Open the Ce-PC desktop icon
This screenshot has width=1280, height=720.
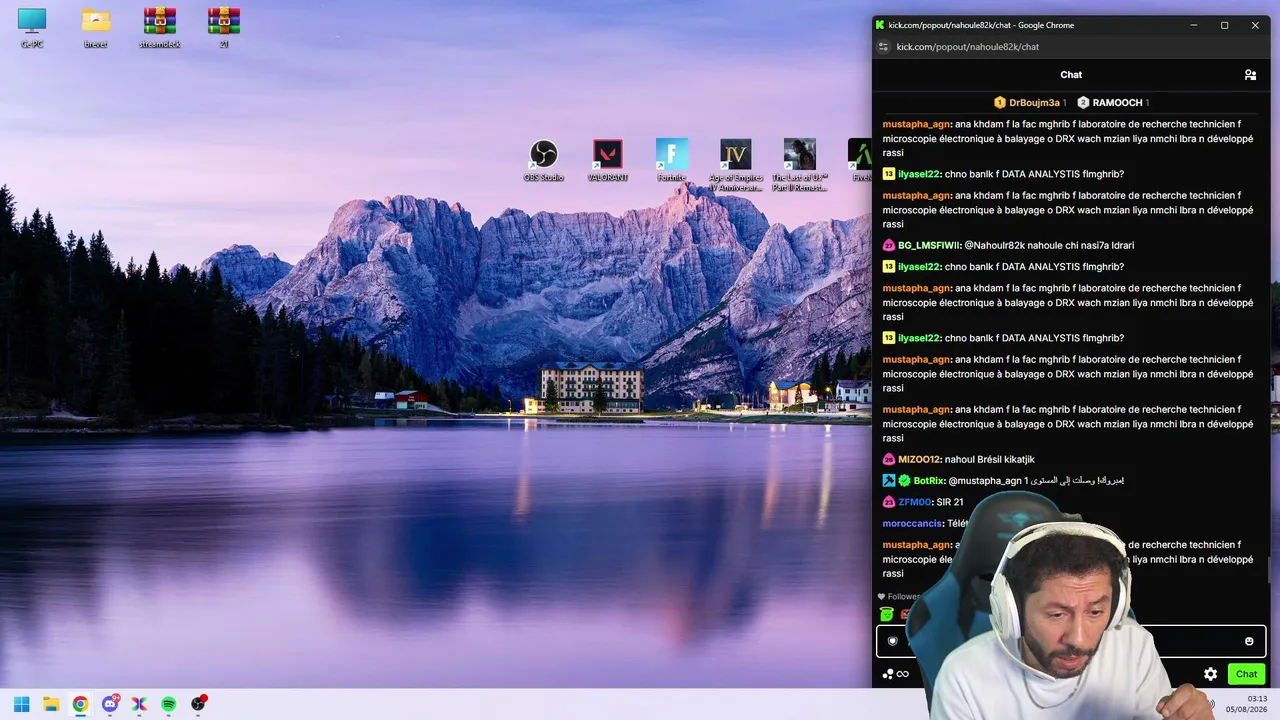pyautogui.click(x=32, y=28)
